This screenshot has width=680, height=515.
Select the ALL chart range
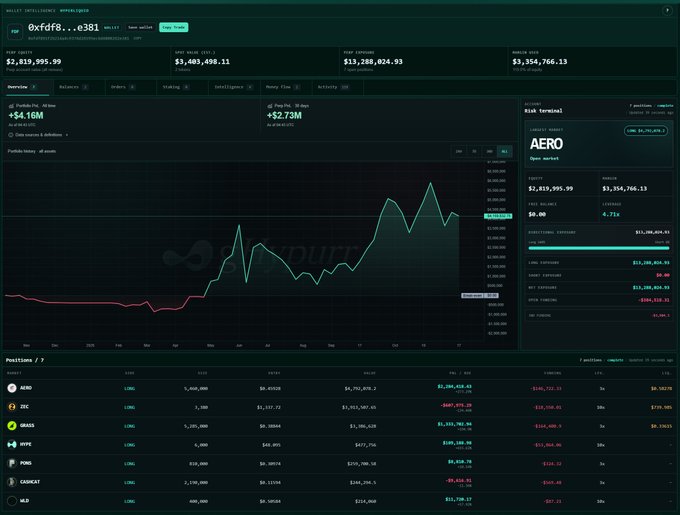click(x=504, y=151)
